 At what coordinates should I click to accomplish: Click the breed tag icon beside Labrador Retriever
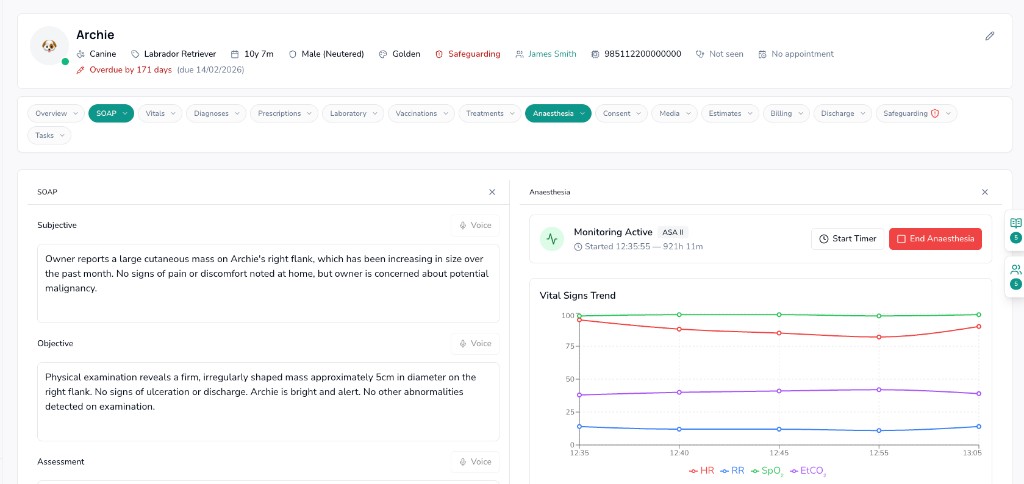(x=135, y=54)
